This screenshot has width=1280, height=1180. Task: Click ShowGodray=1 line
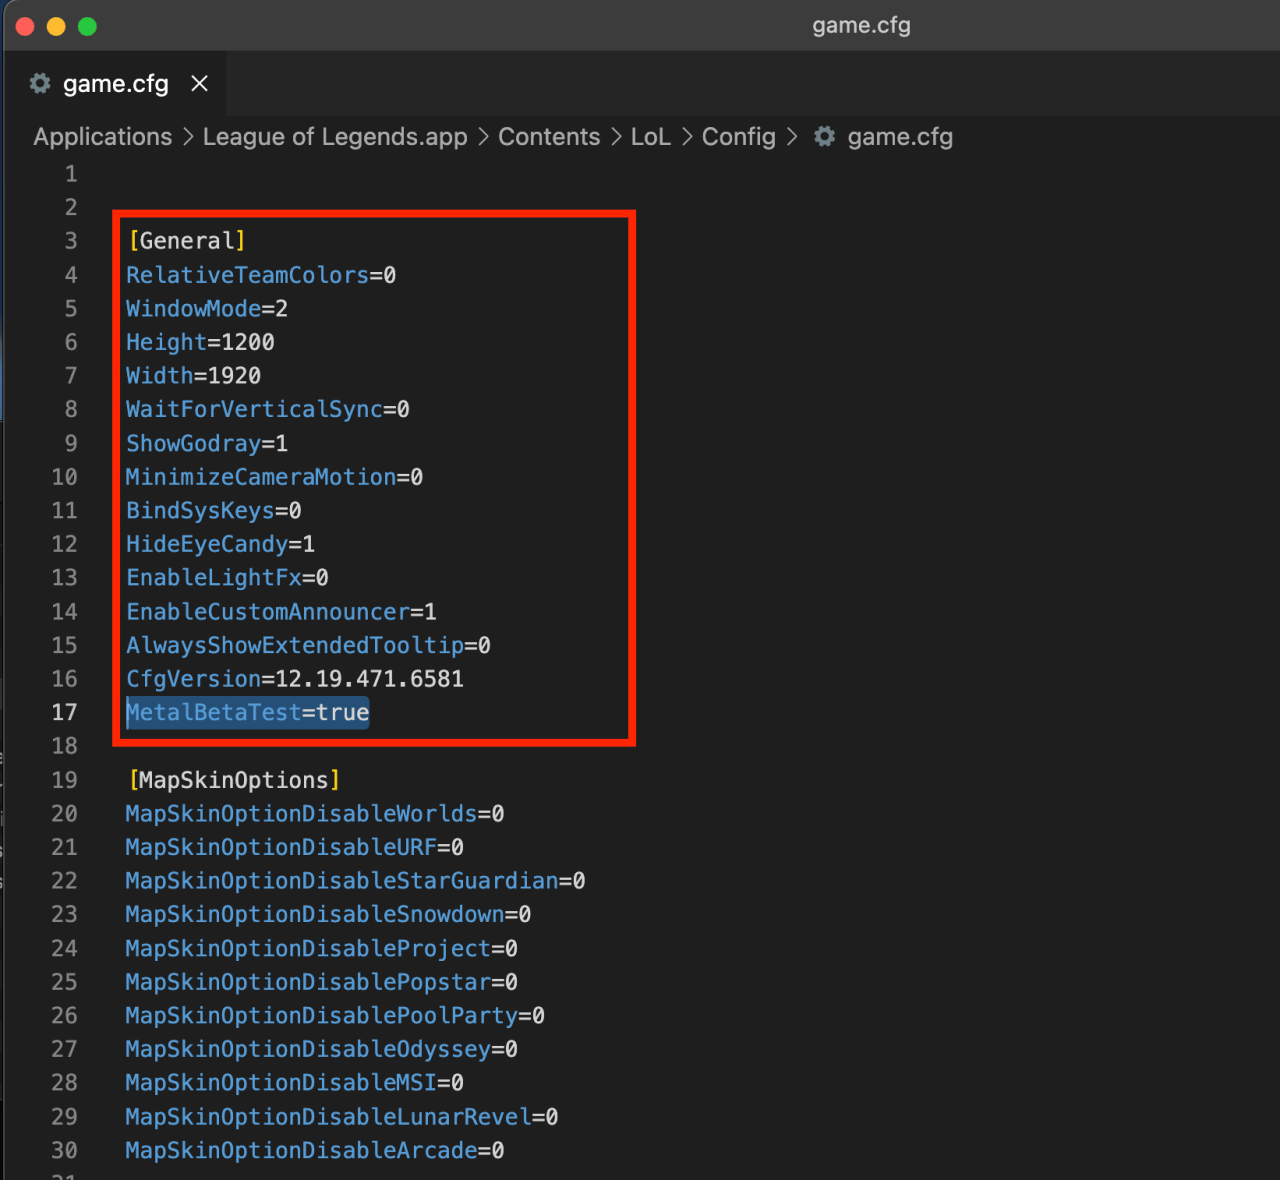[x=207, y=444]
